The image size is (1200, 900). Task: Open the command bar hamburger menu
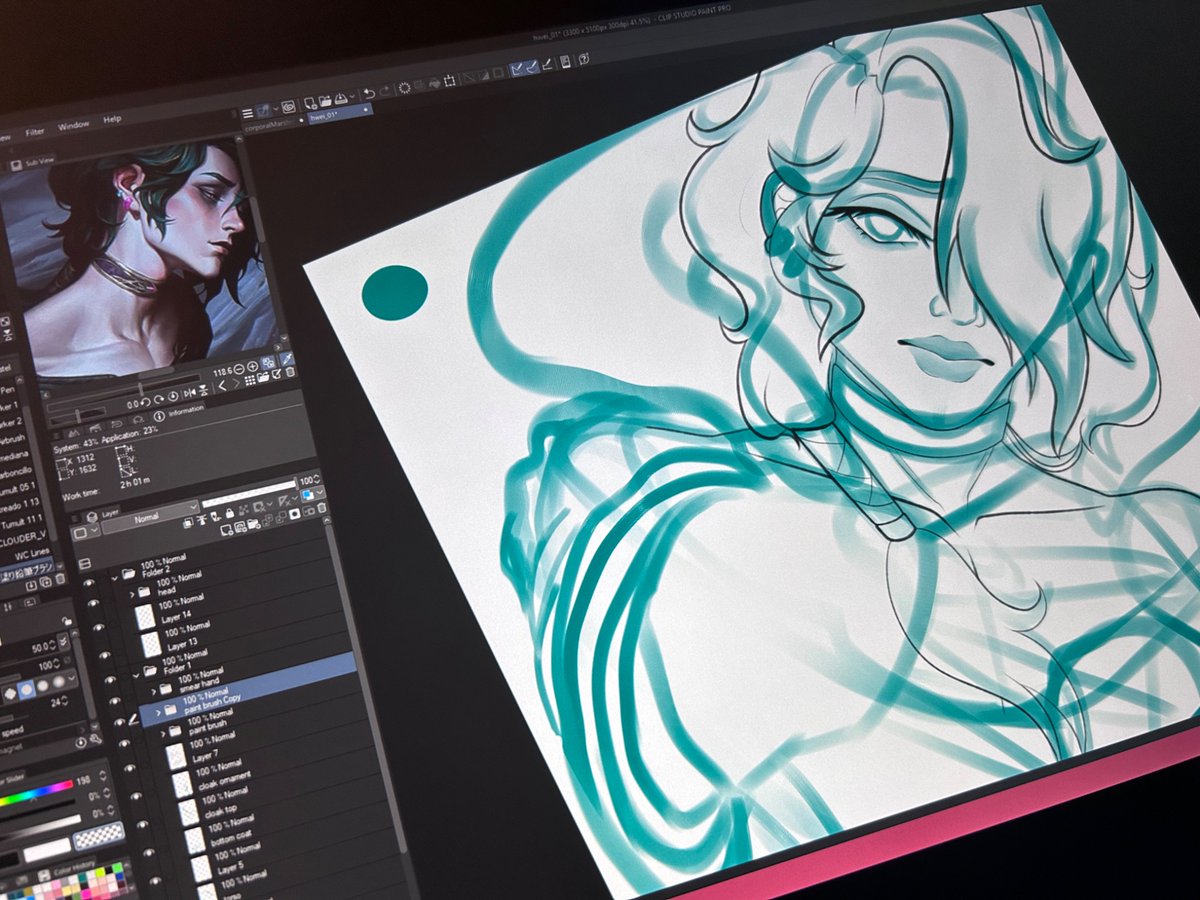tap(248, 113)
